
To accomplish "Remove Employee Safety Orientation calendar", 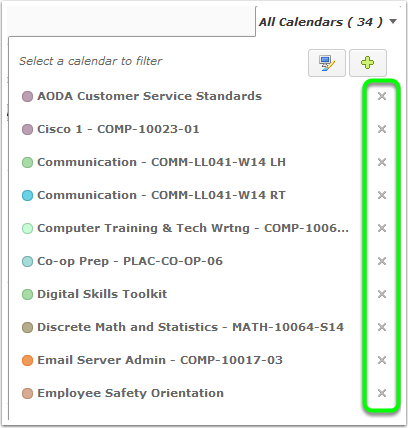I will (382, 393).
